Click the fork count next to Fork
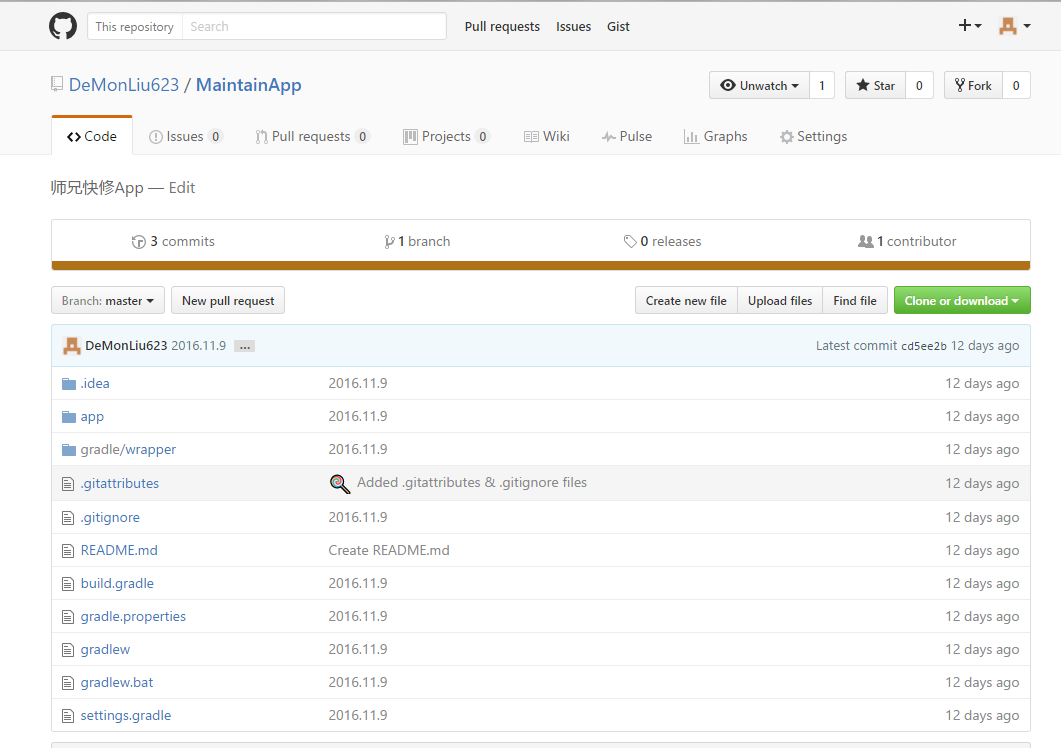This screenshot has height=748, width=1061. [x=1016, y=85]
